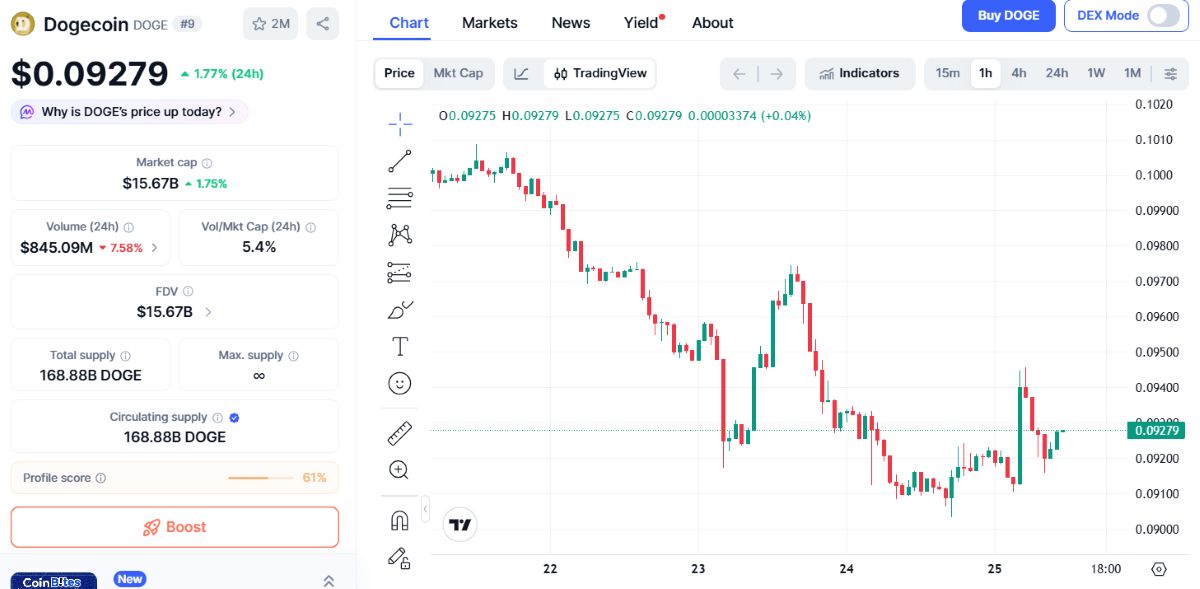Click the #9 rank badge
Image resolution: width=1200 pixels, height=589 pixels.
[186, 24]
